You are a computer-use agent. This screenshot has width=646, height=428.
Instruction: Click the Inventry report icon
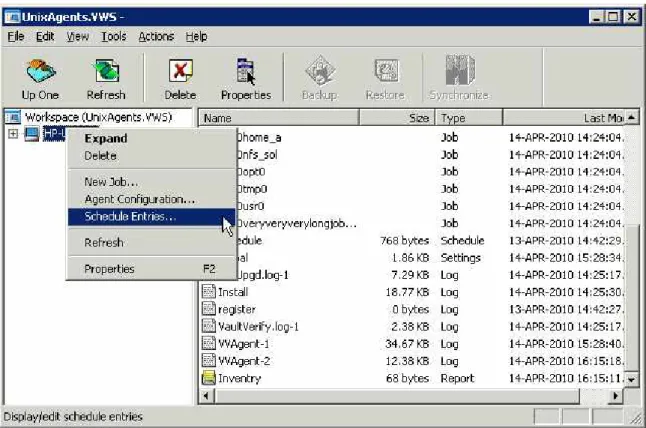click(208, 378)
